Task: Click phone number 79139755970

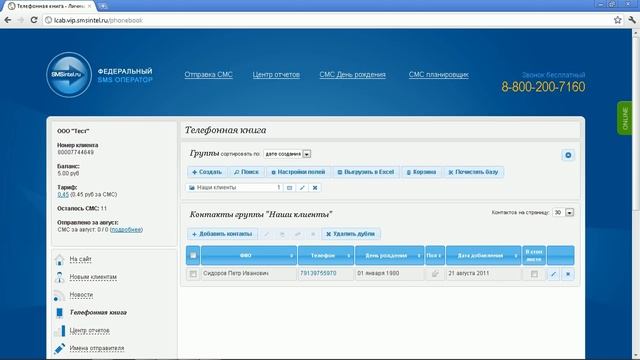Action: (318, 273)
